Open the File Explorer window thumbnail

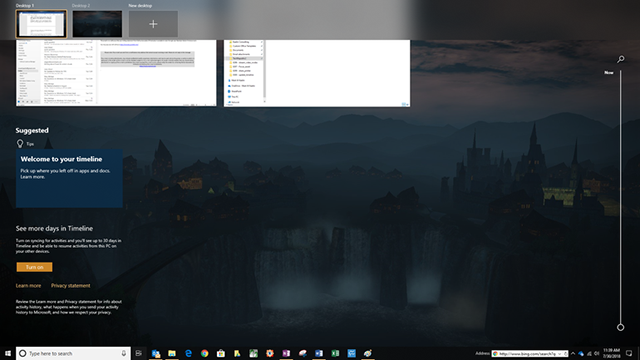(317, 73)
